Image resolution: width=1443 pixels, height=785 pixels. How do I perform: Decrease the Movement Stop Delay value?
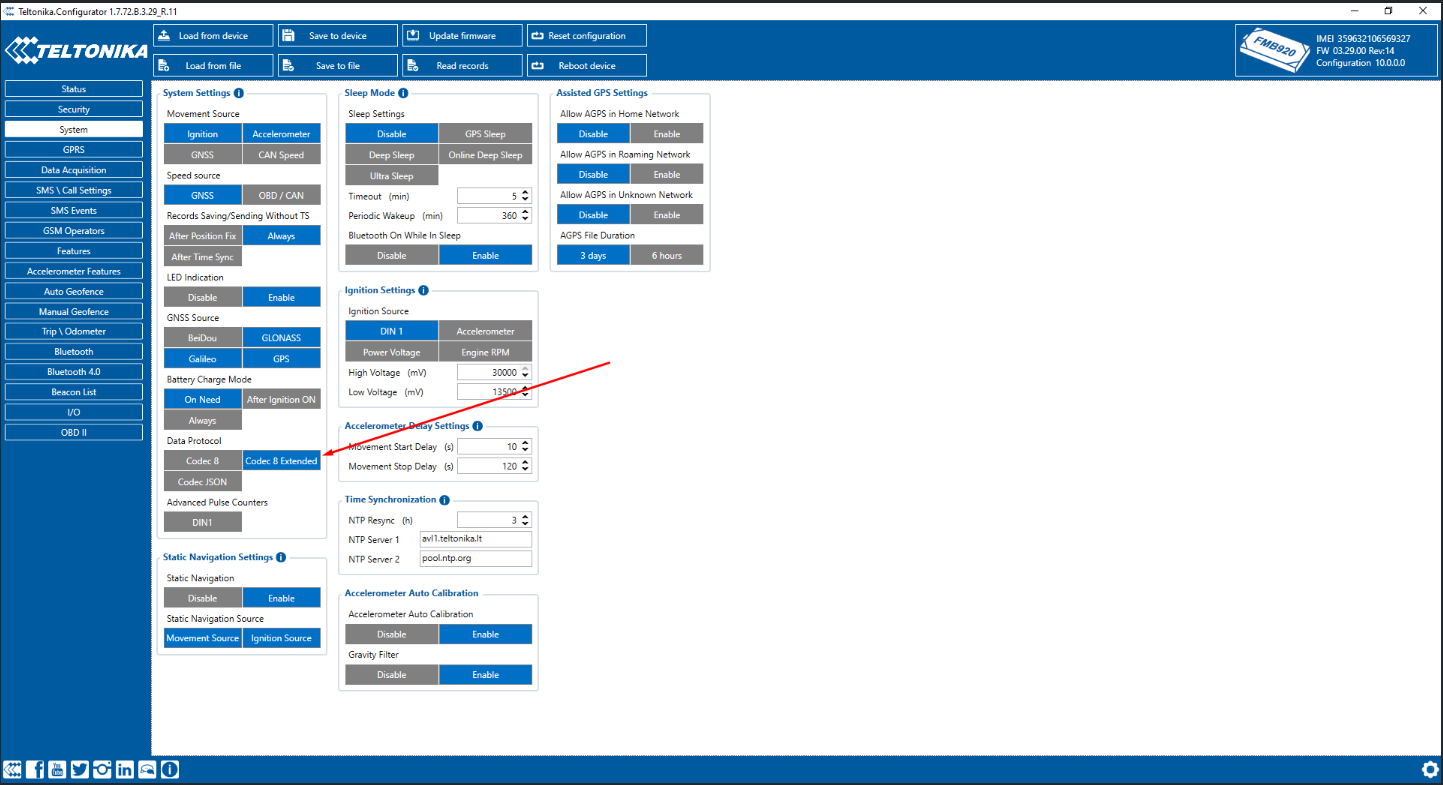pos(526,470)
